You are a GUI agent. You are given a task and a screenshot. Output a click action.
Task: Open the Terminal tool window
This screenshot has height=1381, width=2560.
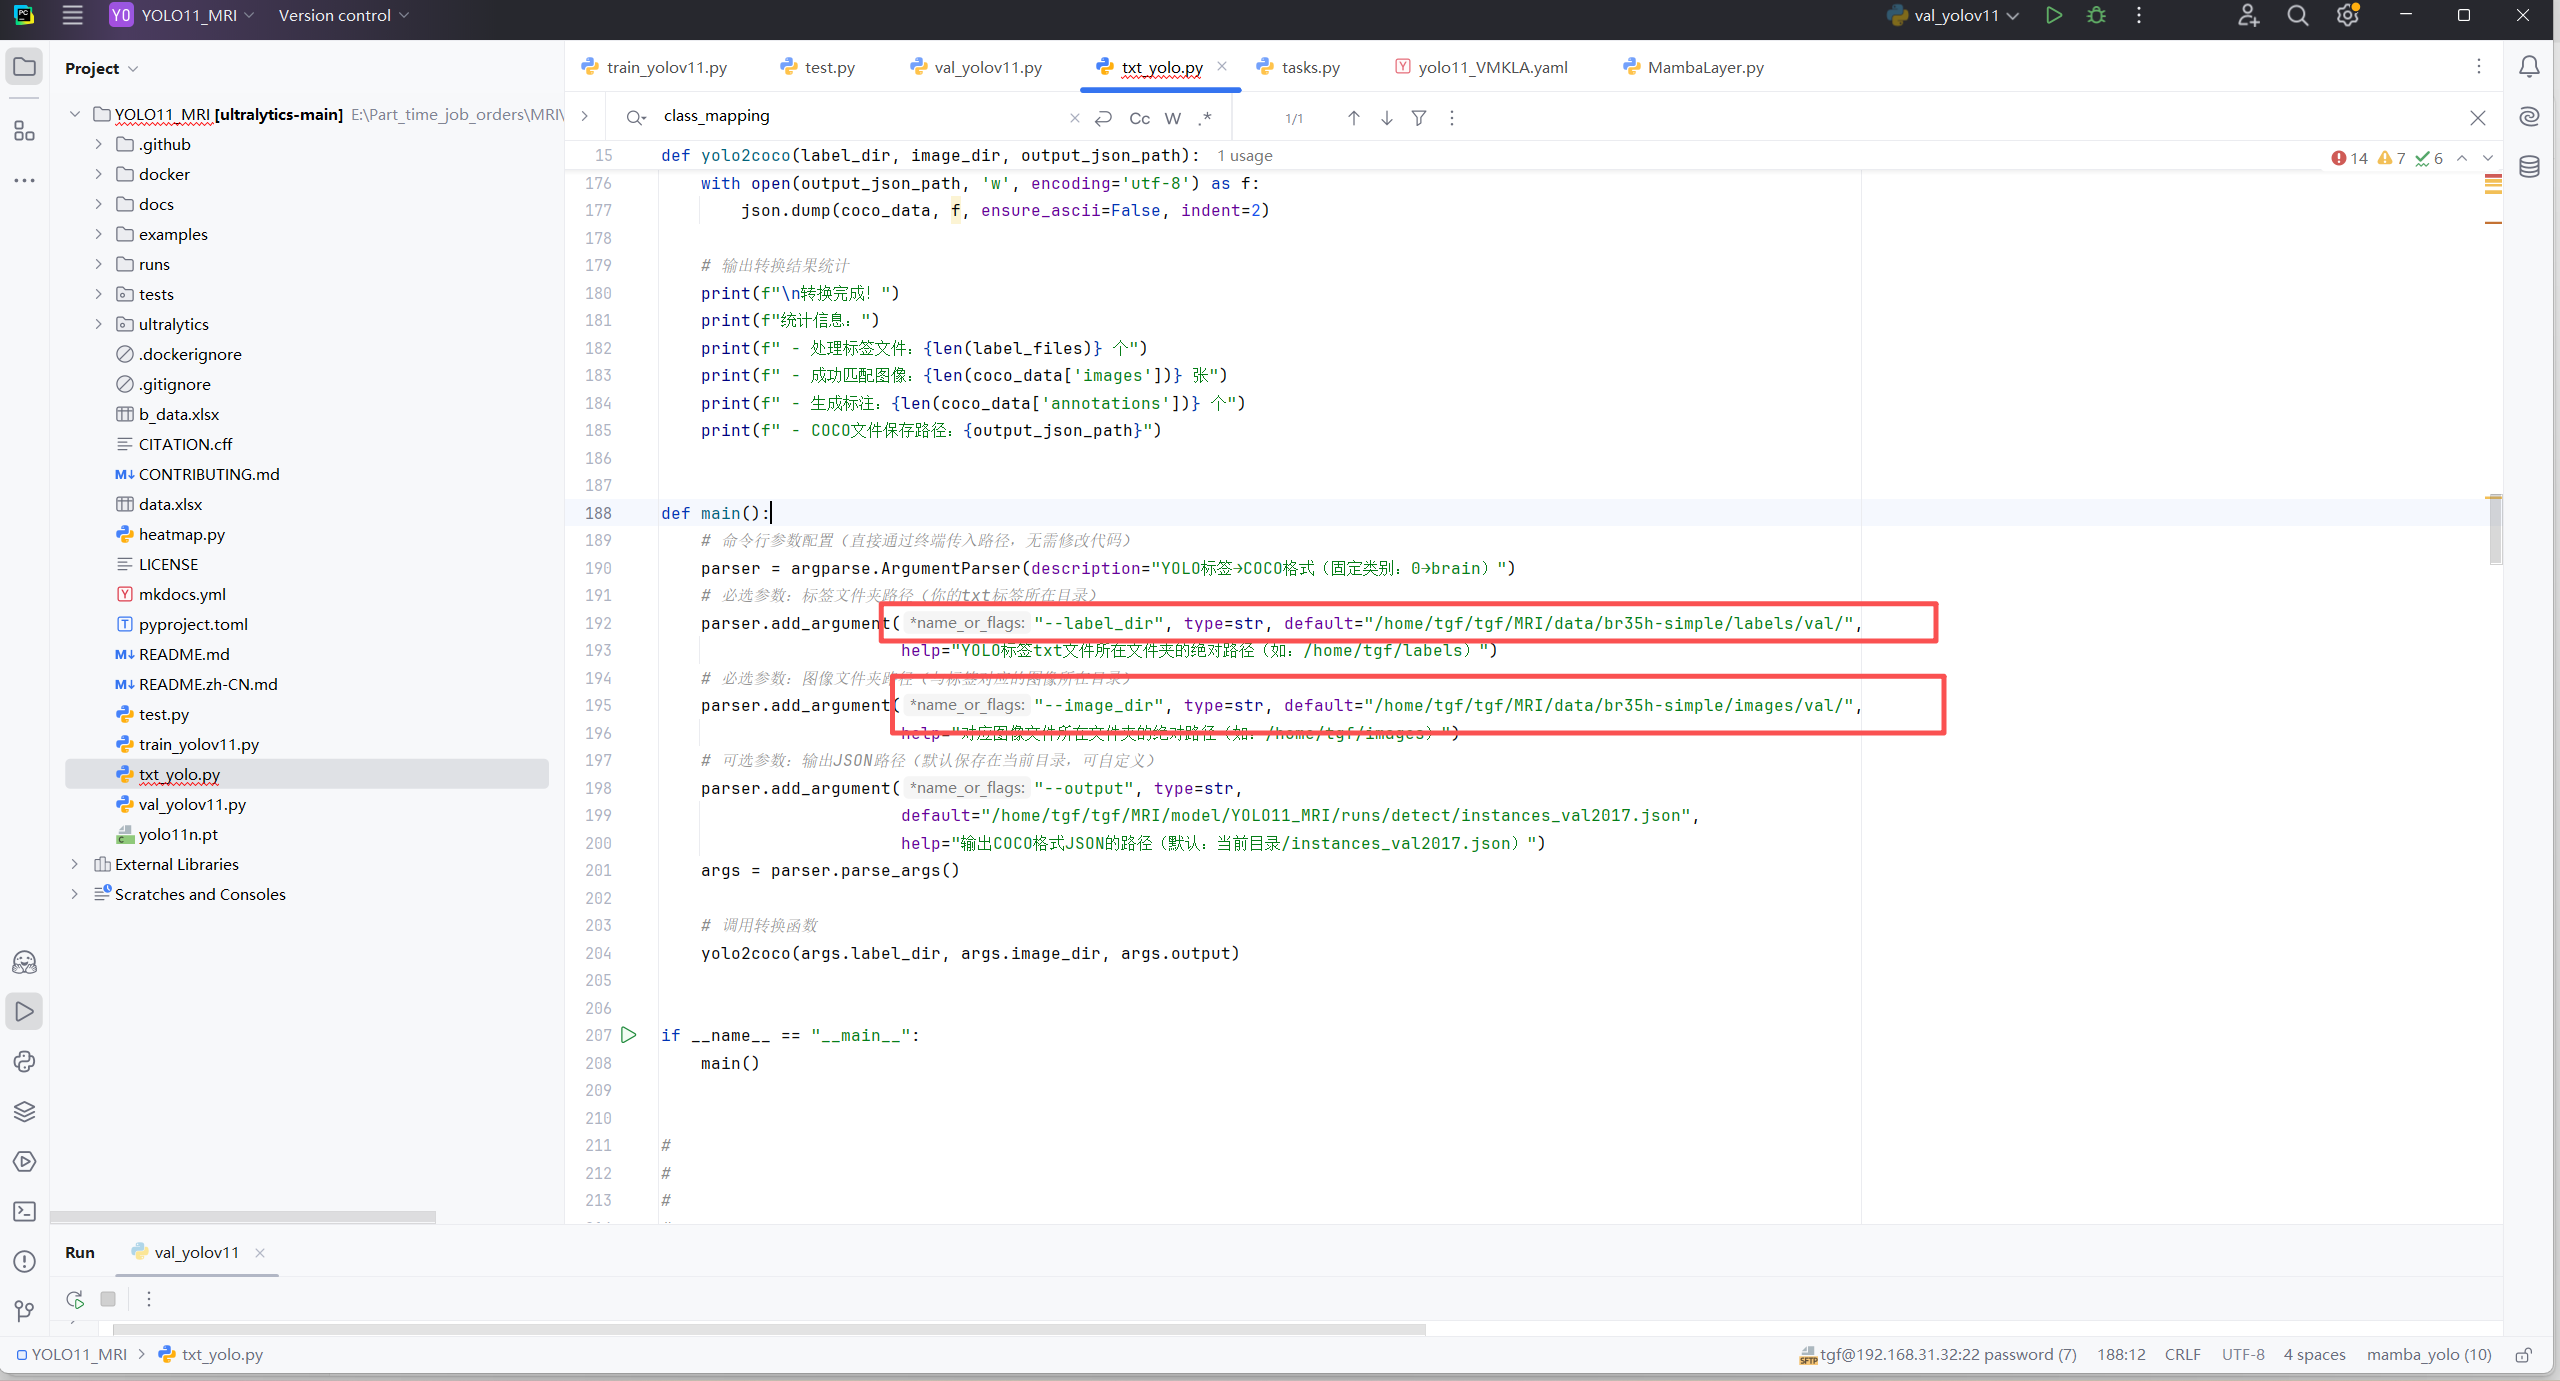[x=24, y=1211]
